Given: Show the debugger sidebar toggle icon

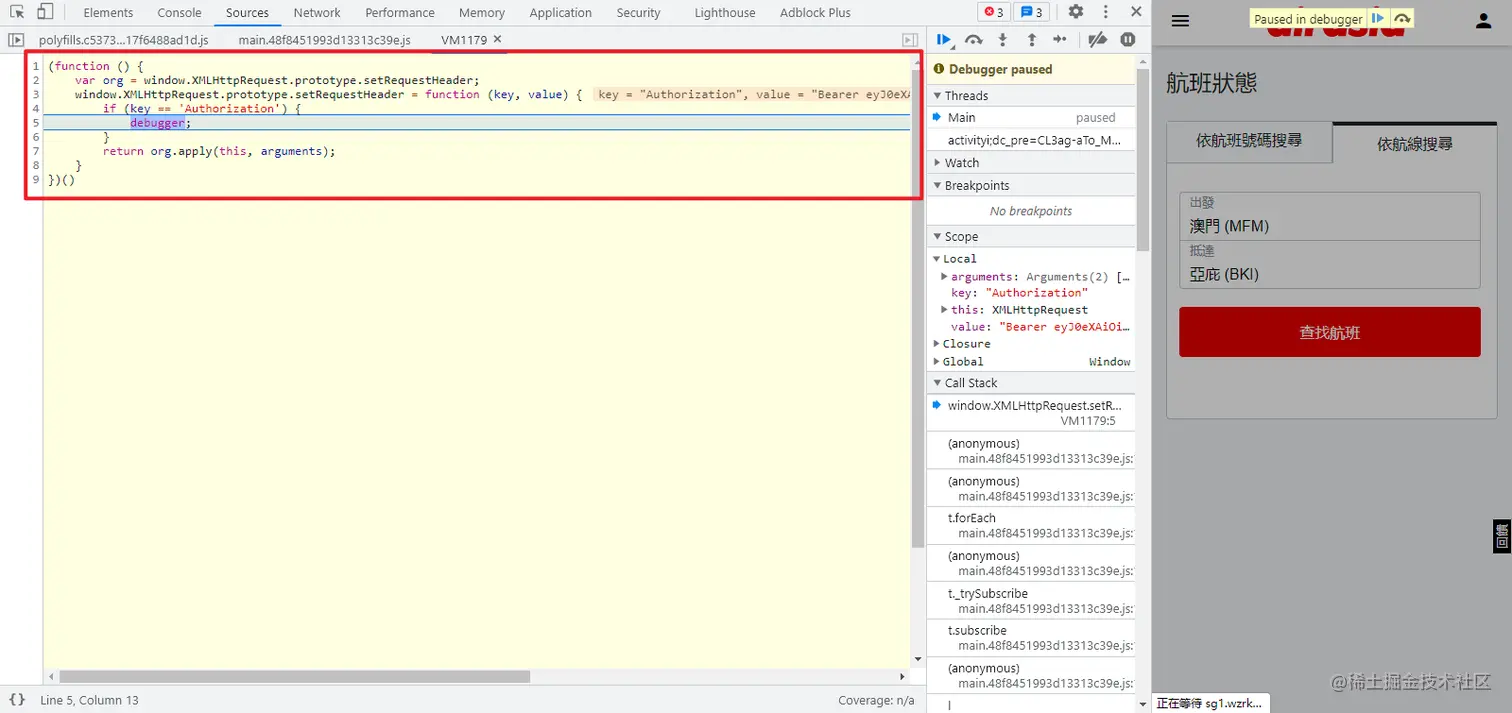Looking at the screenshot, I should 909,40.
